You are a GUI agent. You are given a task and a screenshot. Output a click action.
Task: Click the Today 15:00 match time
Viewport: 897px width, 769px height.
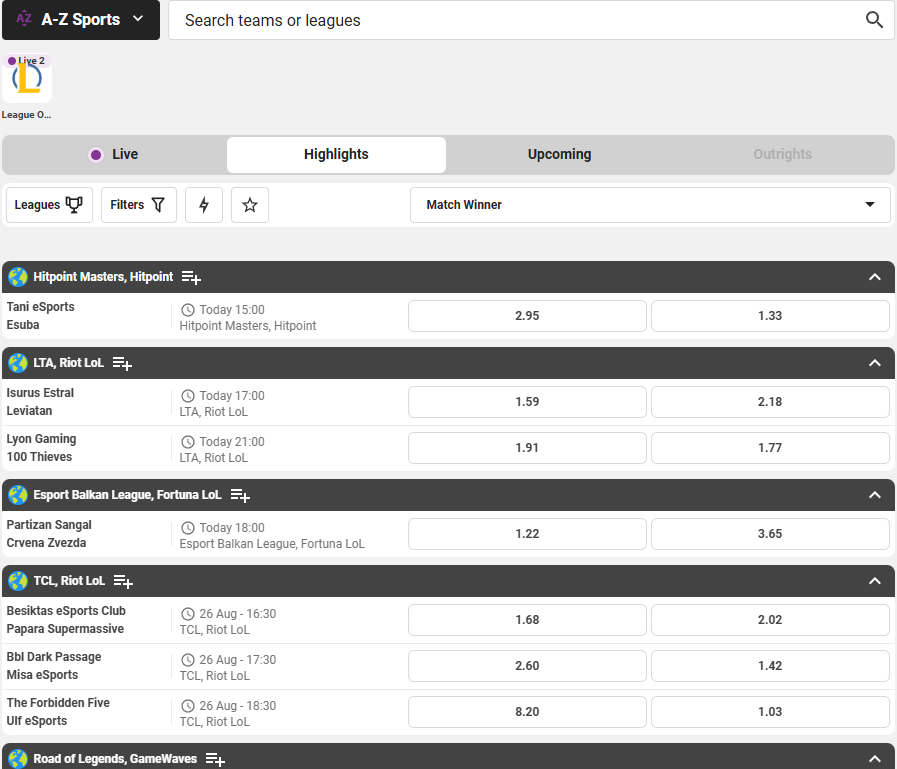[x=232, y=310]
